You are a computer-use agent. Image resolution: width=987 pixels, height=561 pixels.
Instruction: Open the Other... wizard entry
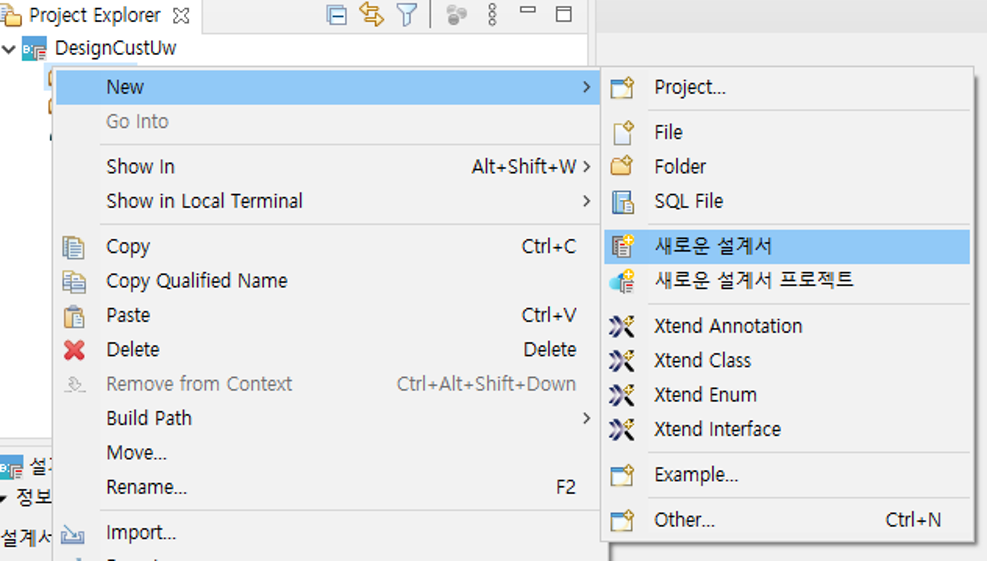click(x=684, y=520)
